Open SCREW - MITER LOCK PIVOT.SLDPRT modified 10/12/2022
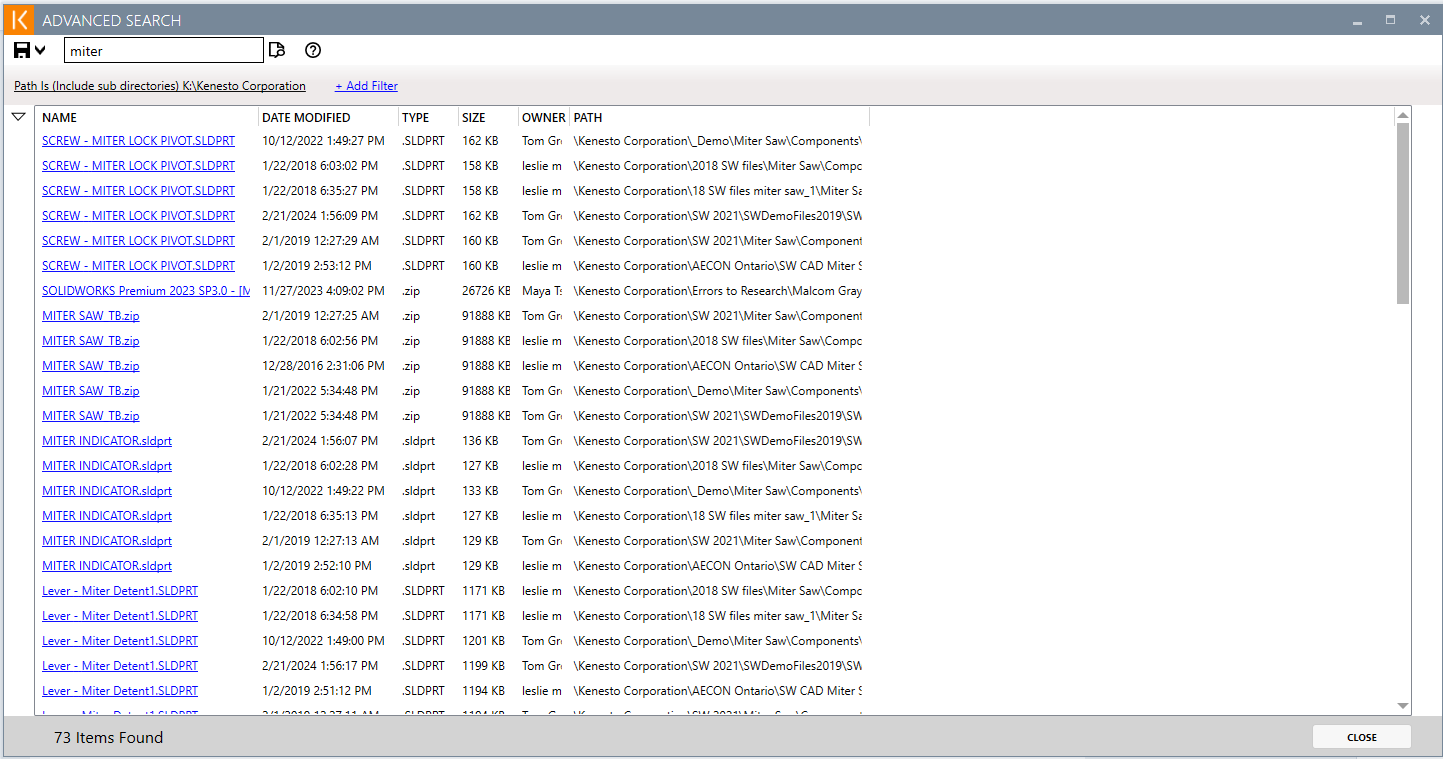Viewport: 1443px width, 759px height. click(x=138, y=141)
